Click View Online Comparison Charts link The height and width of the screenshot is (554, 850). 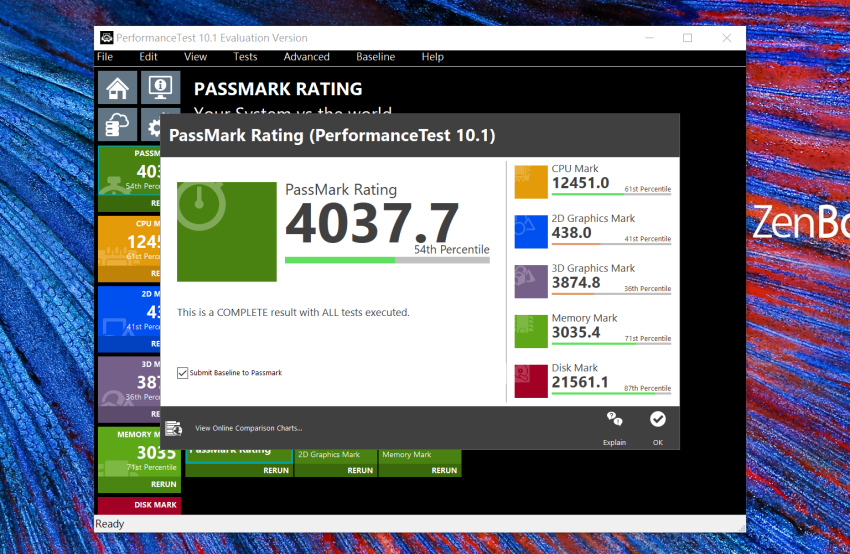[x=249, y=428]
